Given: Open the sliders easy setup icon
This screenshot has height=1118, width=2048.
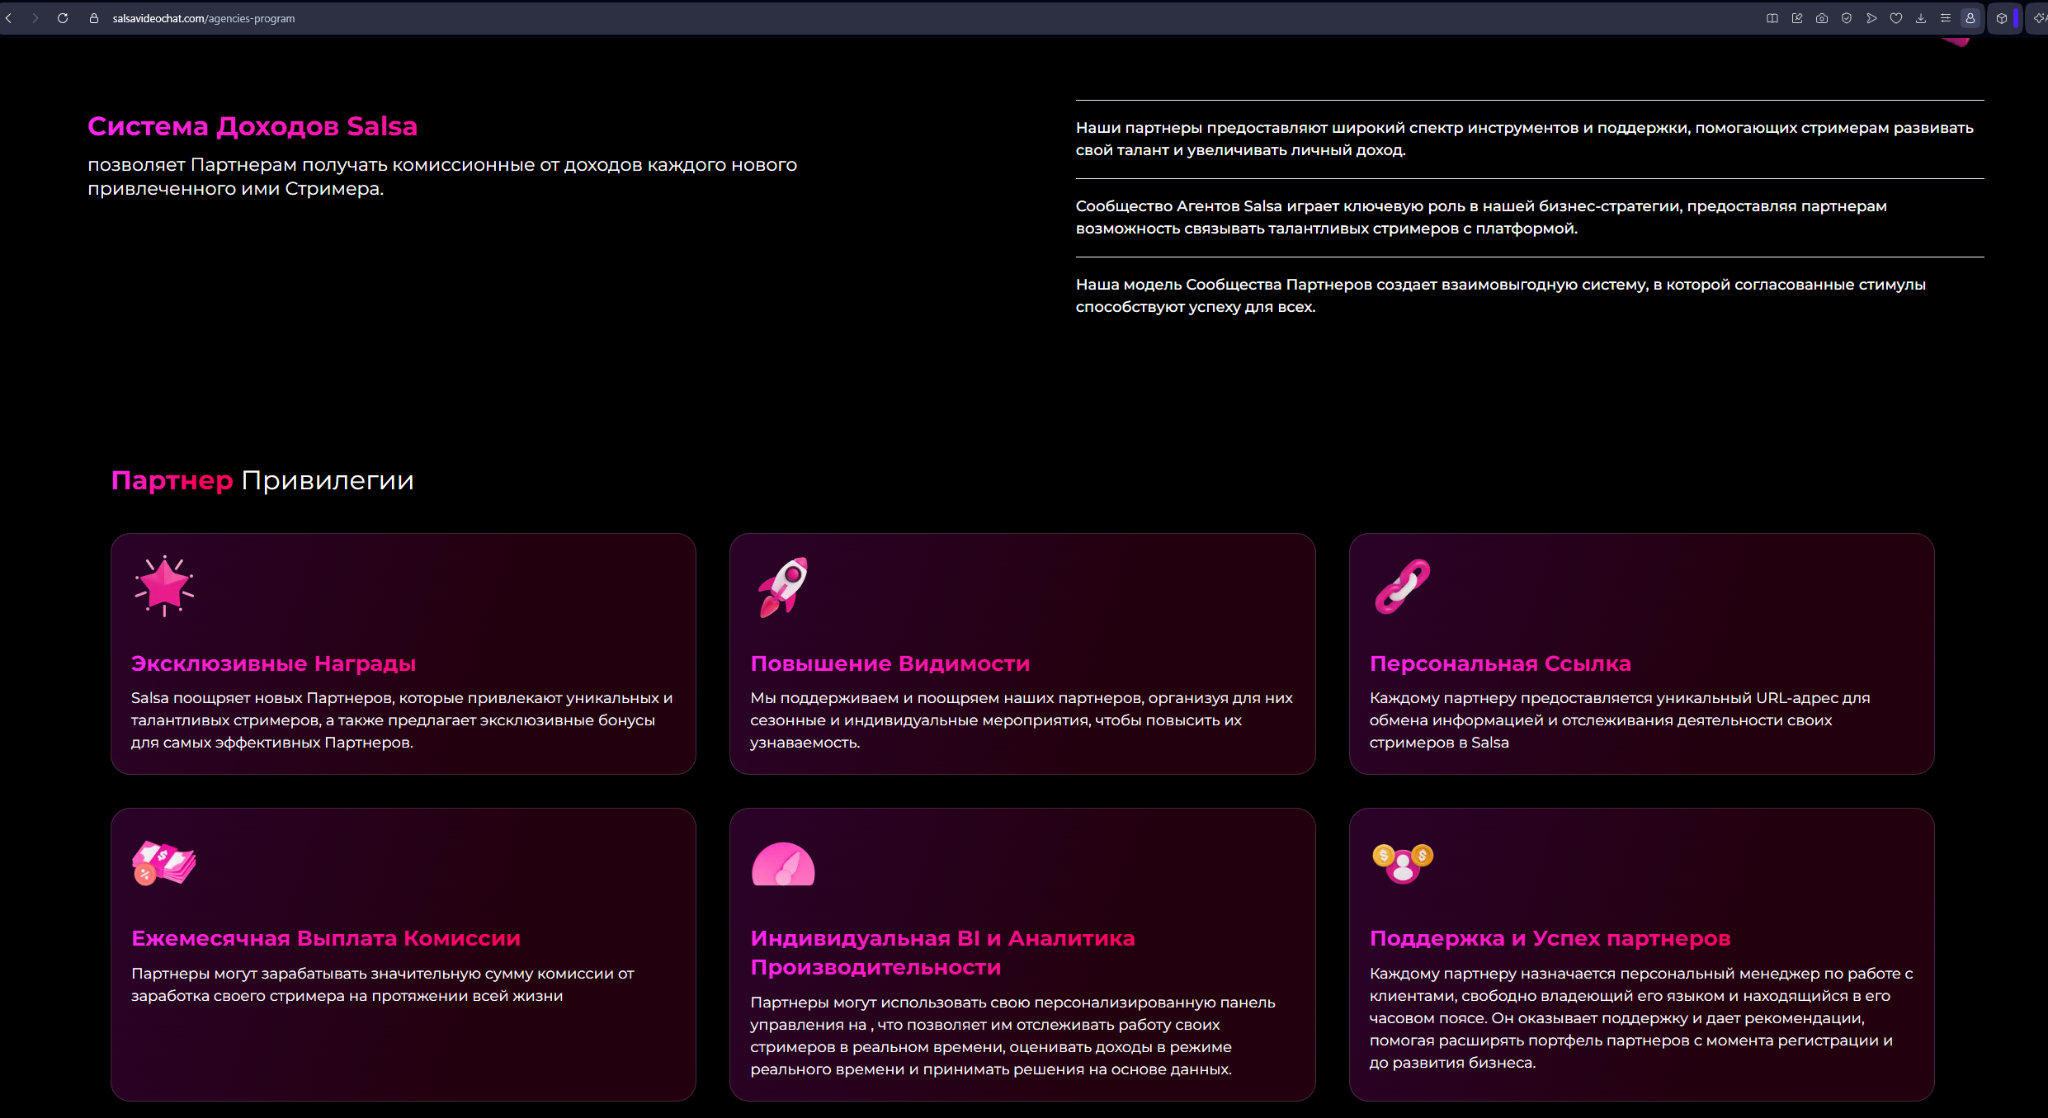Looking at the screenshot, I should point(1945,18).
